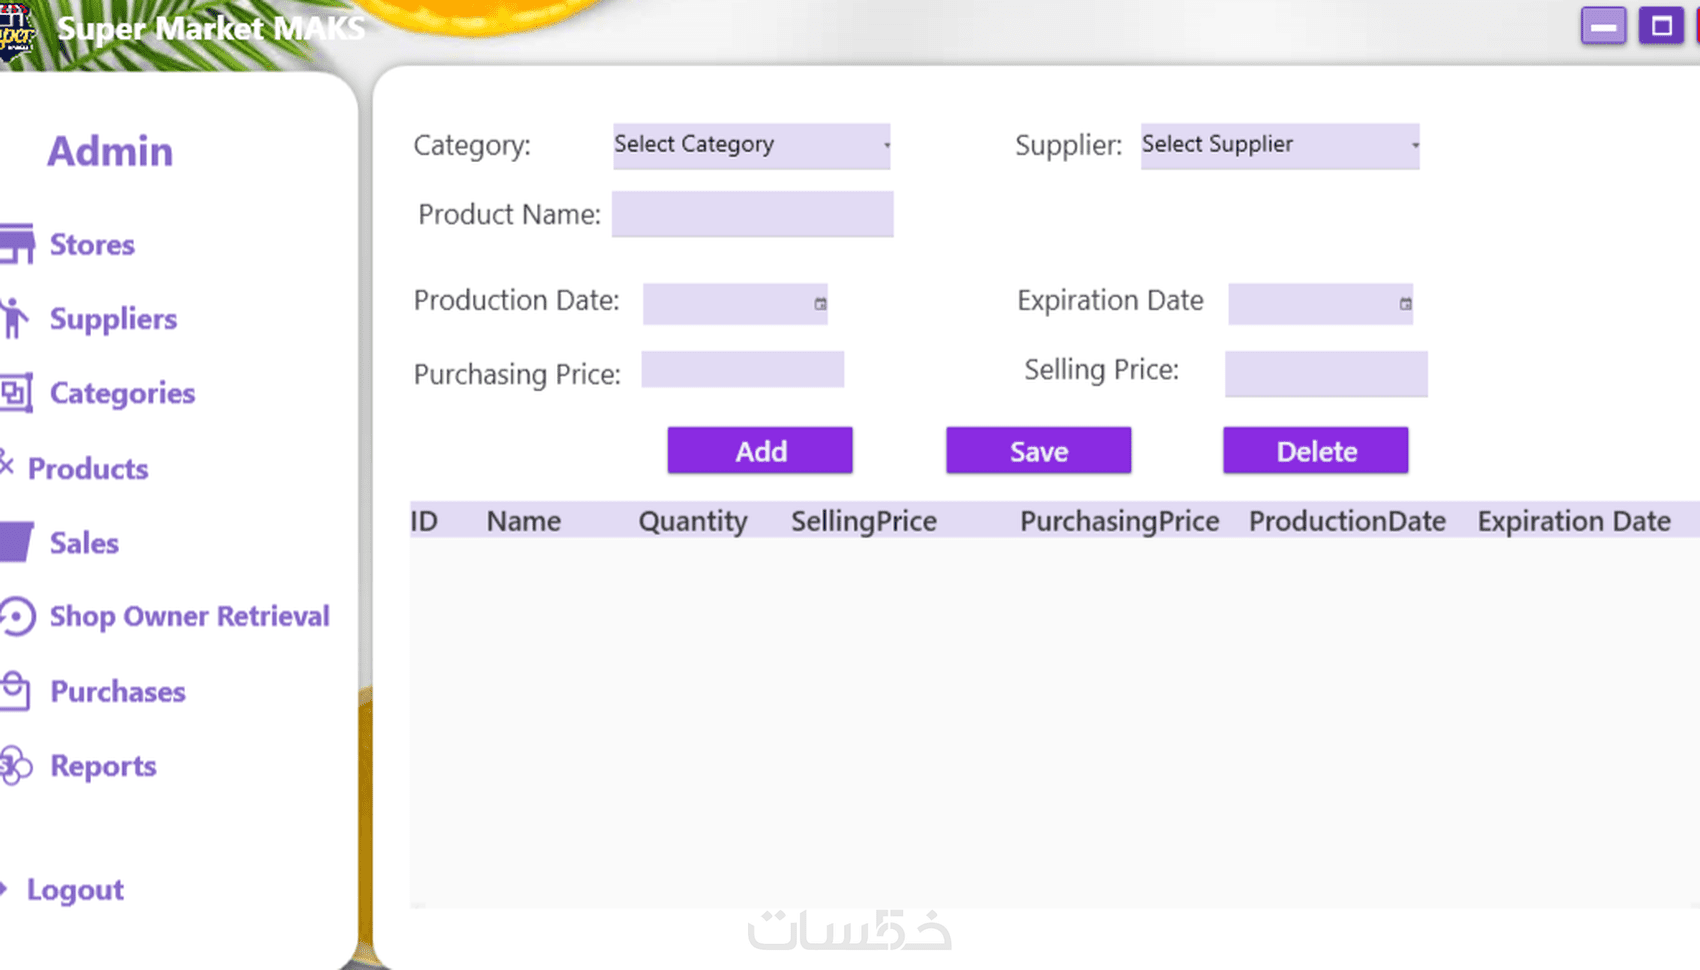Focus the Product Name text field
This screenshot has width=1700, height=970.
[752, 215]
